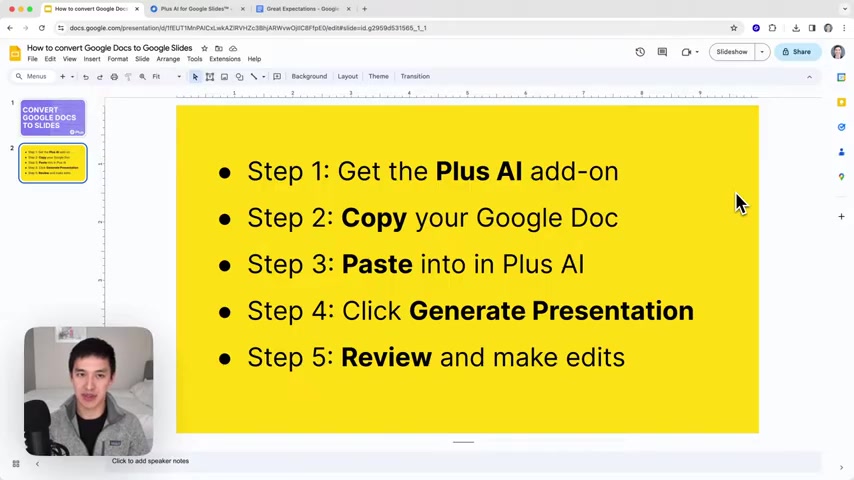Click the print icon

[x=114, y=77]
